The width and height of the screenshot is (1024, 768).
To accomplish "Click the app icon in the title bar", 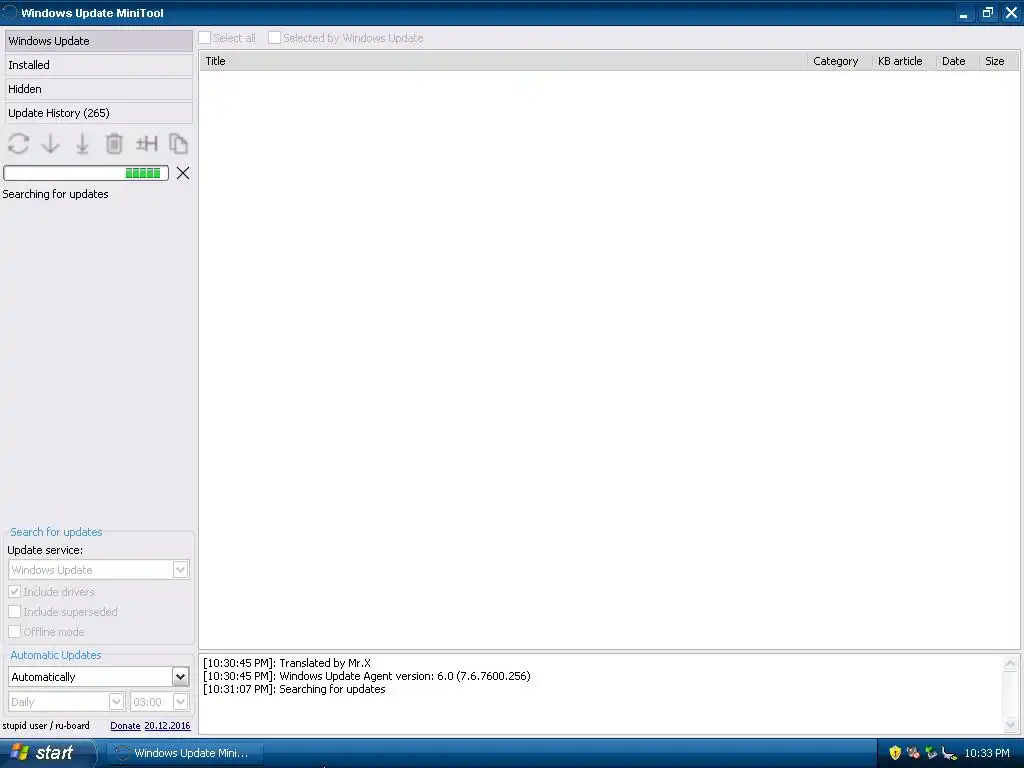I will (10, 12).
